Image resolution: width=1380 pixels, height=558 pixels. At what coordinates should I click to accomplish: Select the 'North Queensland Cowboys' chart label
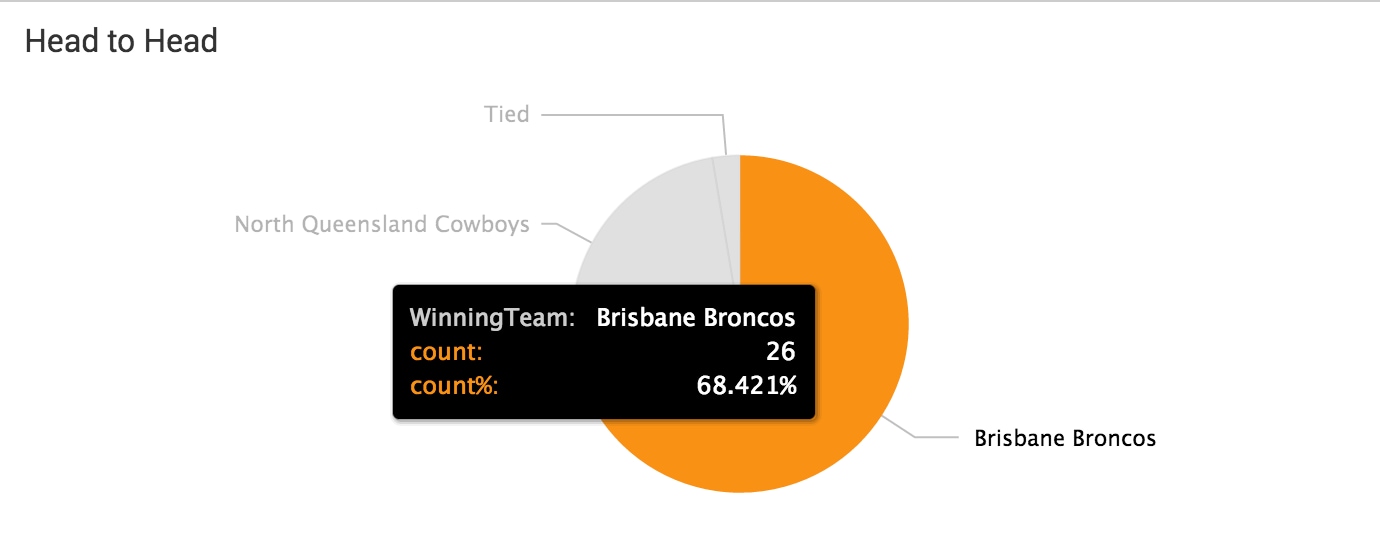coord(382,224)
